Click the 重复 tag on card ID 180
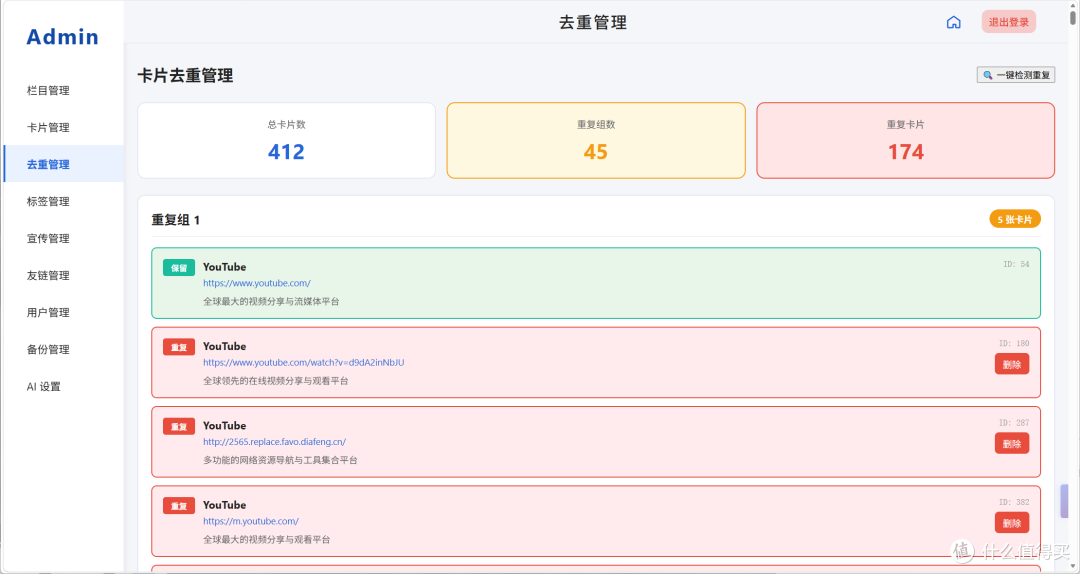The height and width of the screenshot is (574, 1080). tap(179, 347)
